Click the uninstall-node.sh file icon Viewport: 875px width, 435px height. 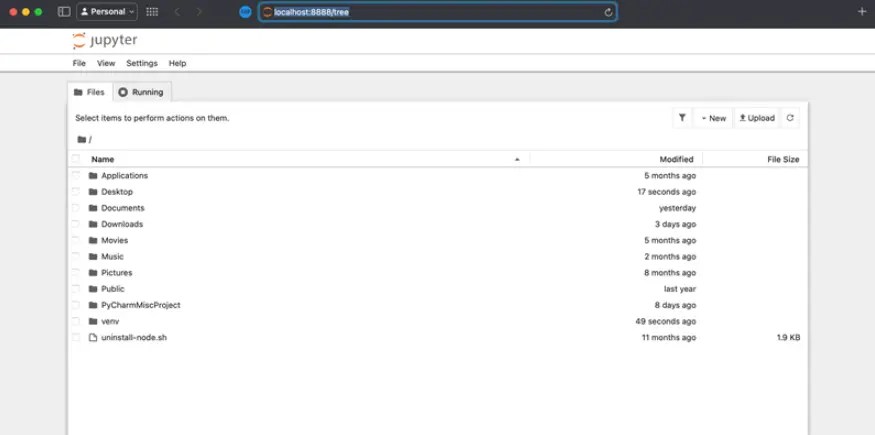(93, 337)
